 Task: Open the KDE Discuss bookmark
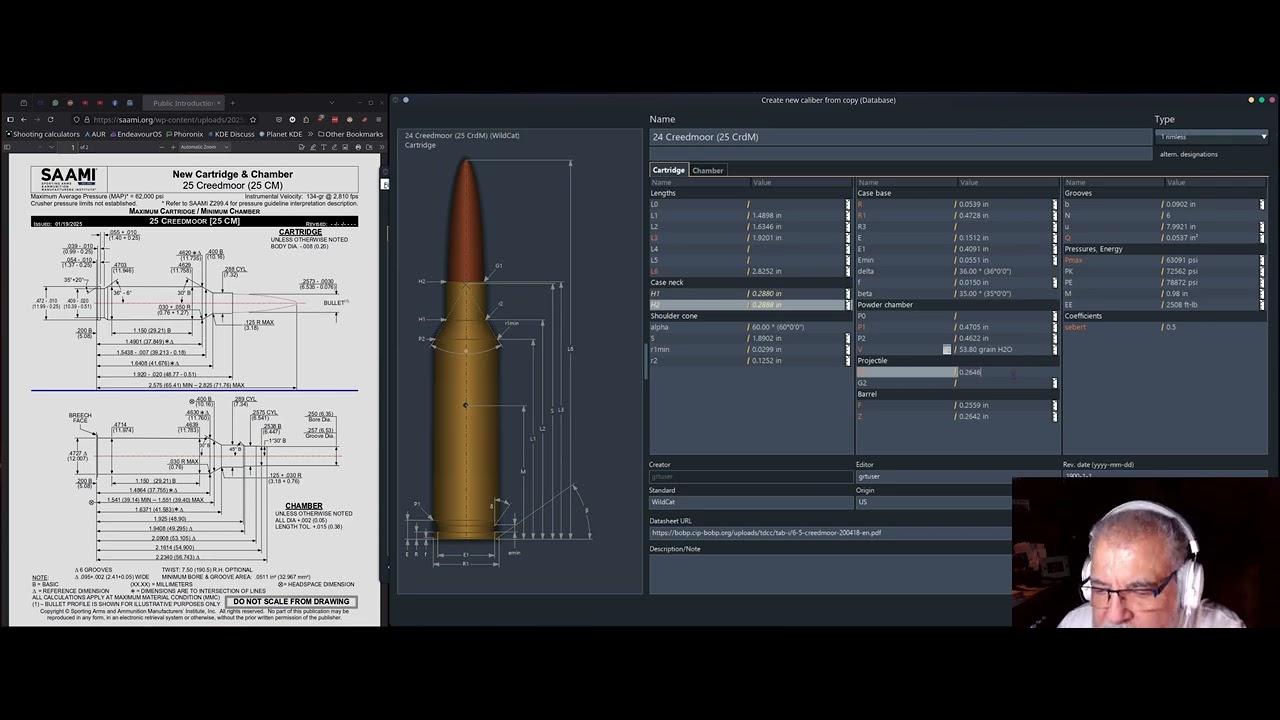pyautogui.click(x=231, y=134)
